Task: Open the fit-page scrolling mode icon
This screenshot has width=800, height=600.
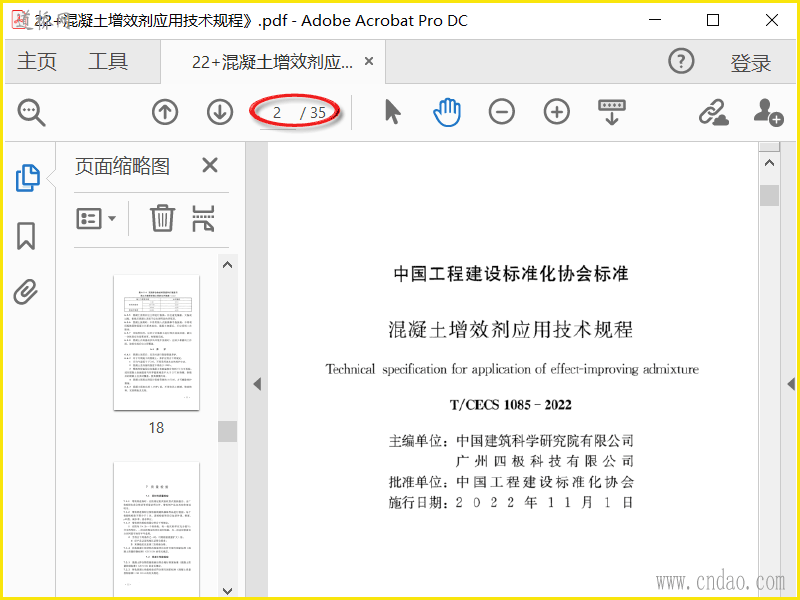Action: click(612, 112)
